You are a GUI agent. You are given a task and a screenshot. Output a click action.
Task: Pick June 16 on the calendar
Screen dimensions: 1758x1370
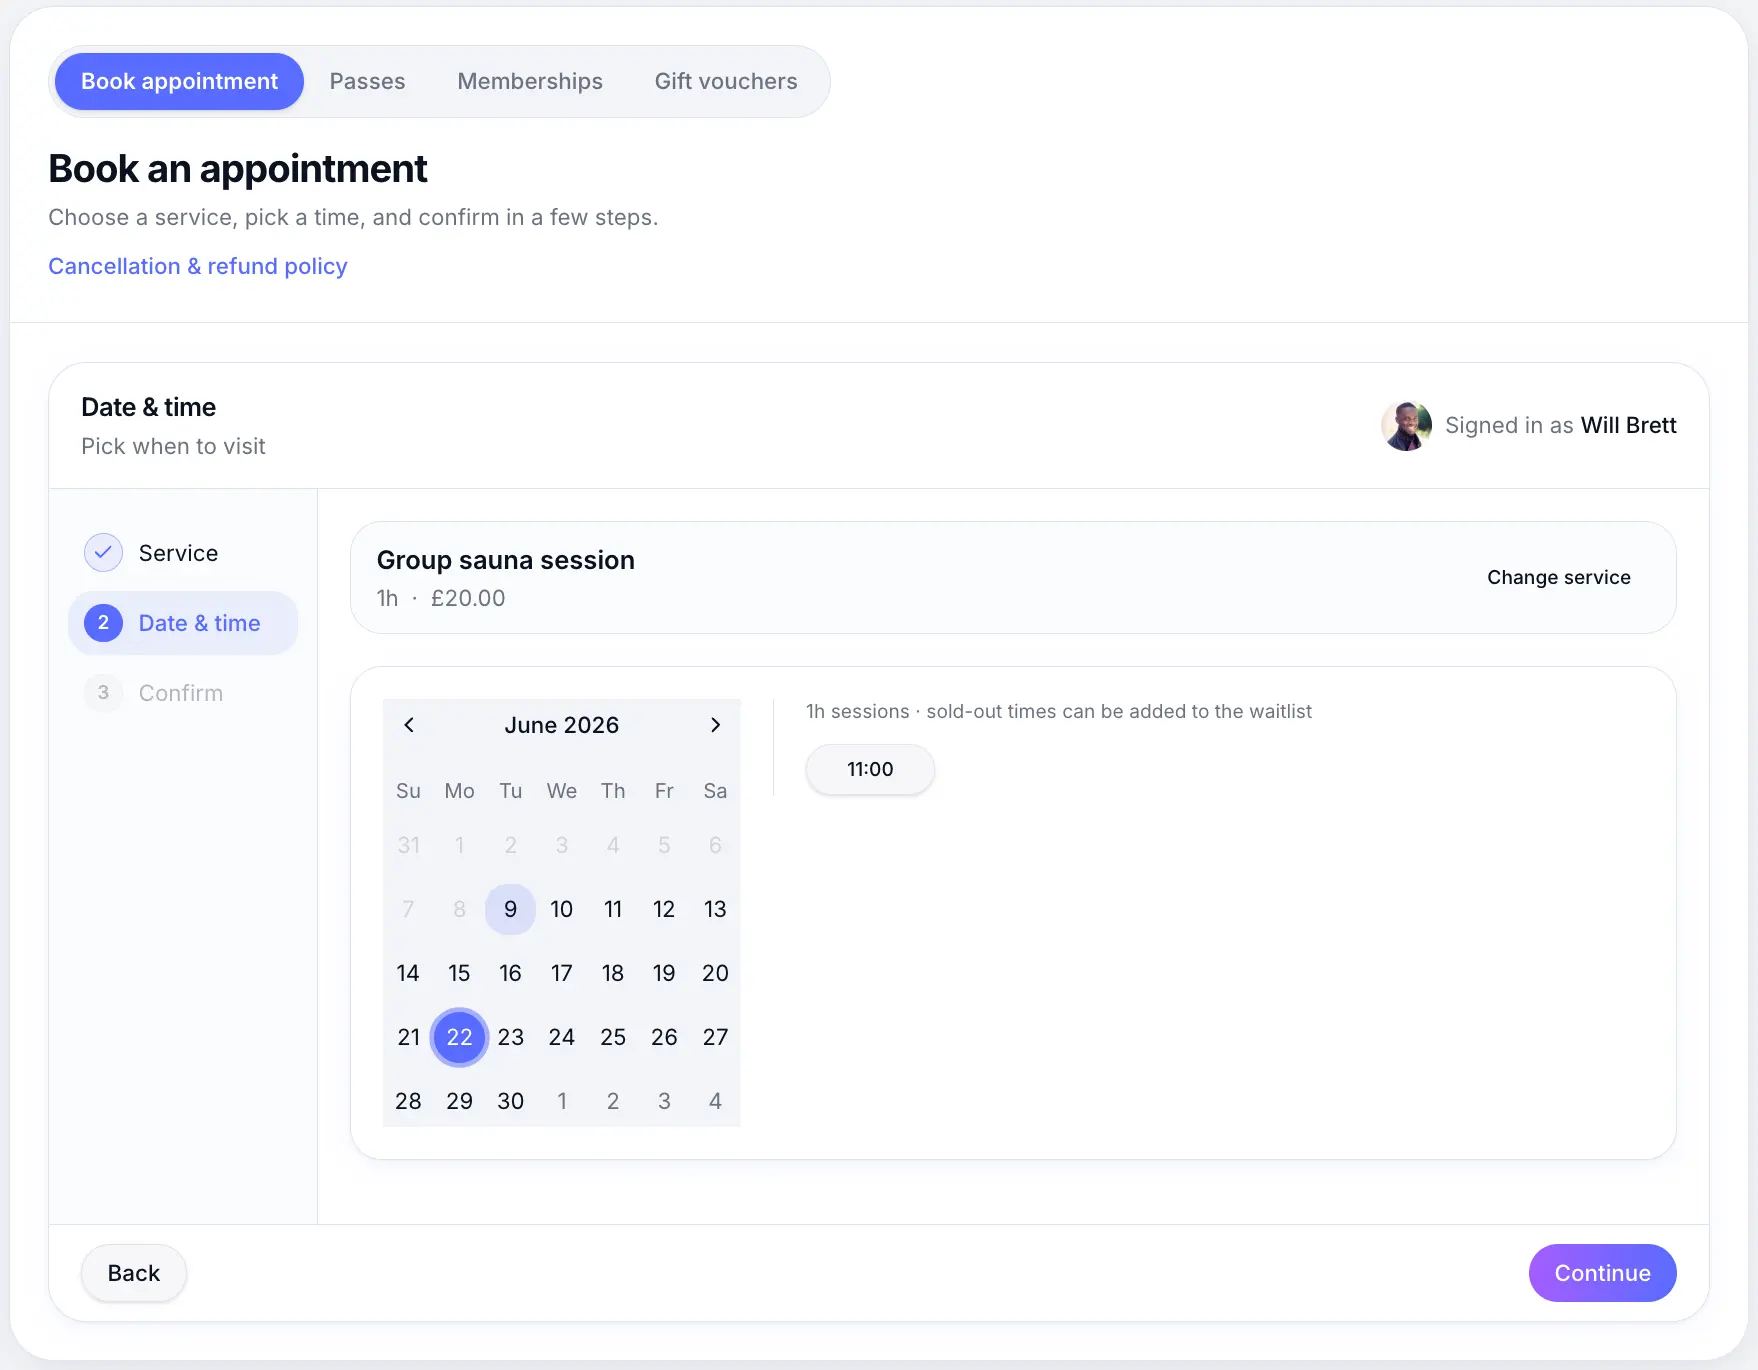510,973
